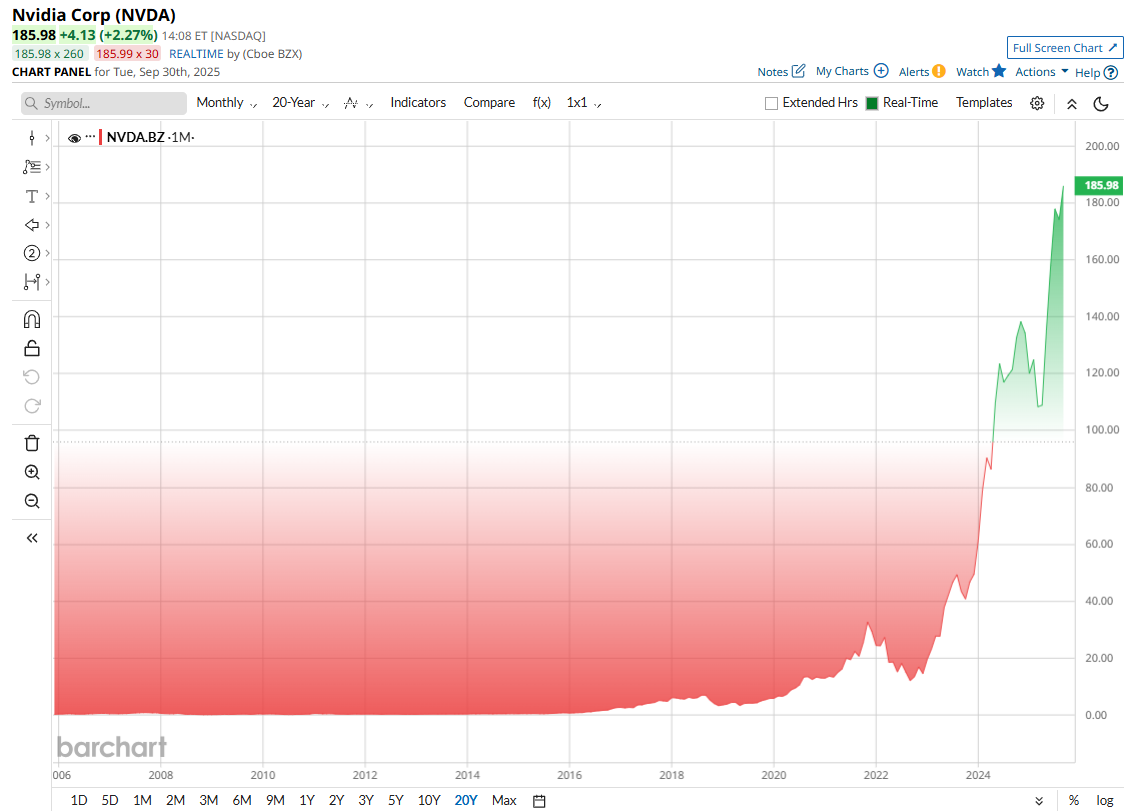The width and height of the screenshot is (1127, 811).
Task: Select the trend line drawing tool
Action: click(31, 166)
